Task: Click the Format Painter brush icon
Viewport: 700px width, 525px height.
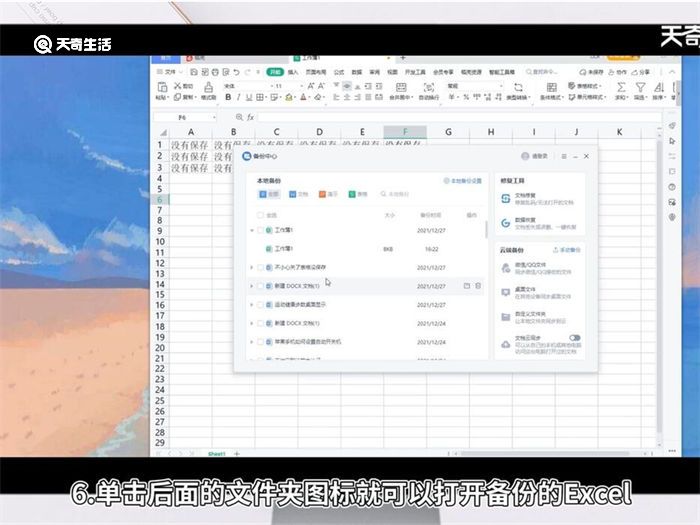Action: (208, 88)
